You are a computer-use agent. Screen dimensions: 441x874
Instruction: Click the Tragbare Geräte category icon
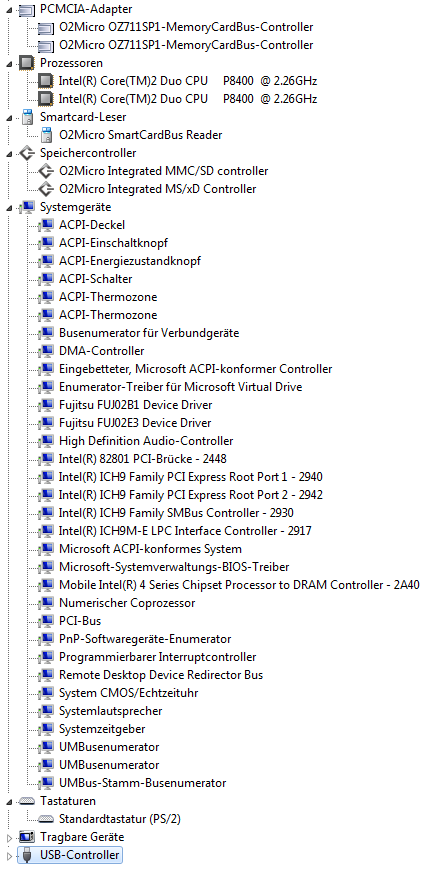tap(27, 837)
